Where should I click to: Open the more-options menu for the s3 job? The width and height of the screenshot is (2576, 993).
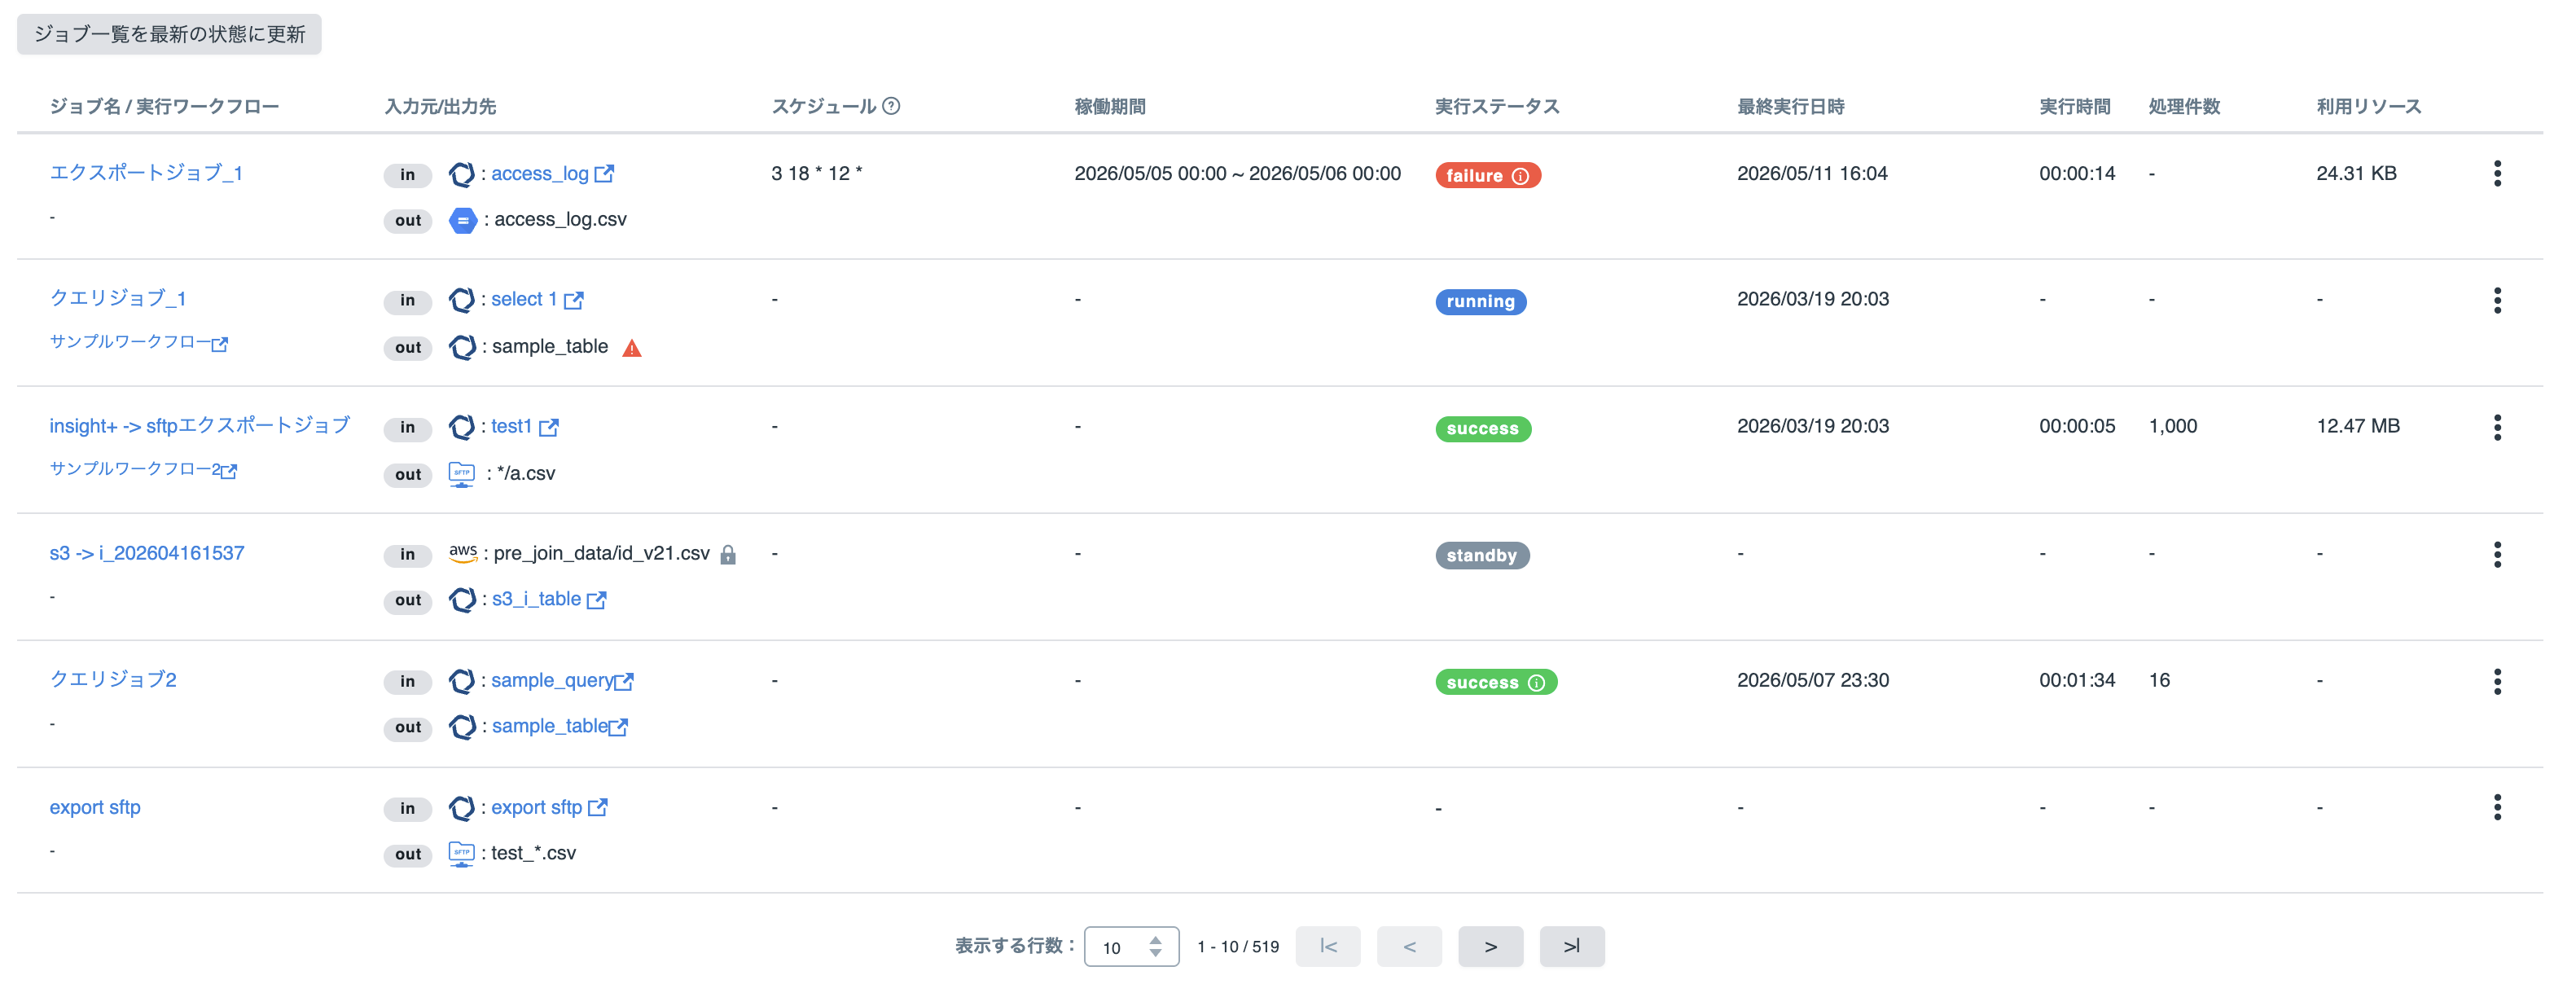click(2497, 555)
